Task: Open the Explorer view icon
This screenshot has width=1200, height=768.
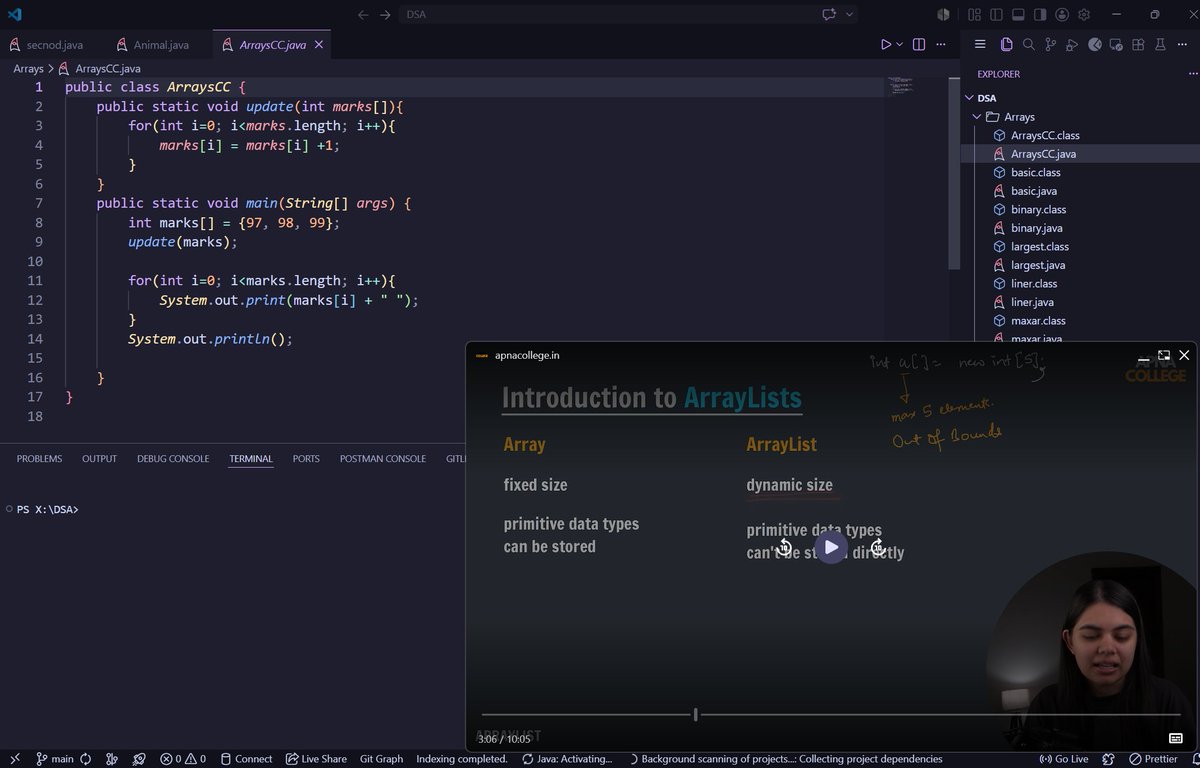Action: (1006, 44)
